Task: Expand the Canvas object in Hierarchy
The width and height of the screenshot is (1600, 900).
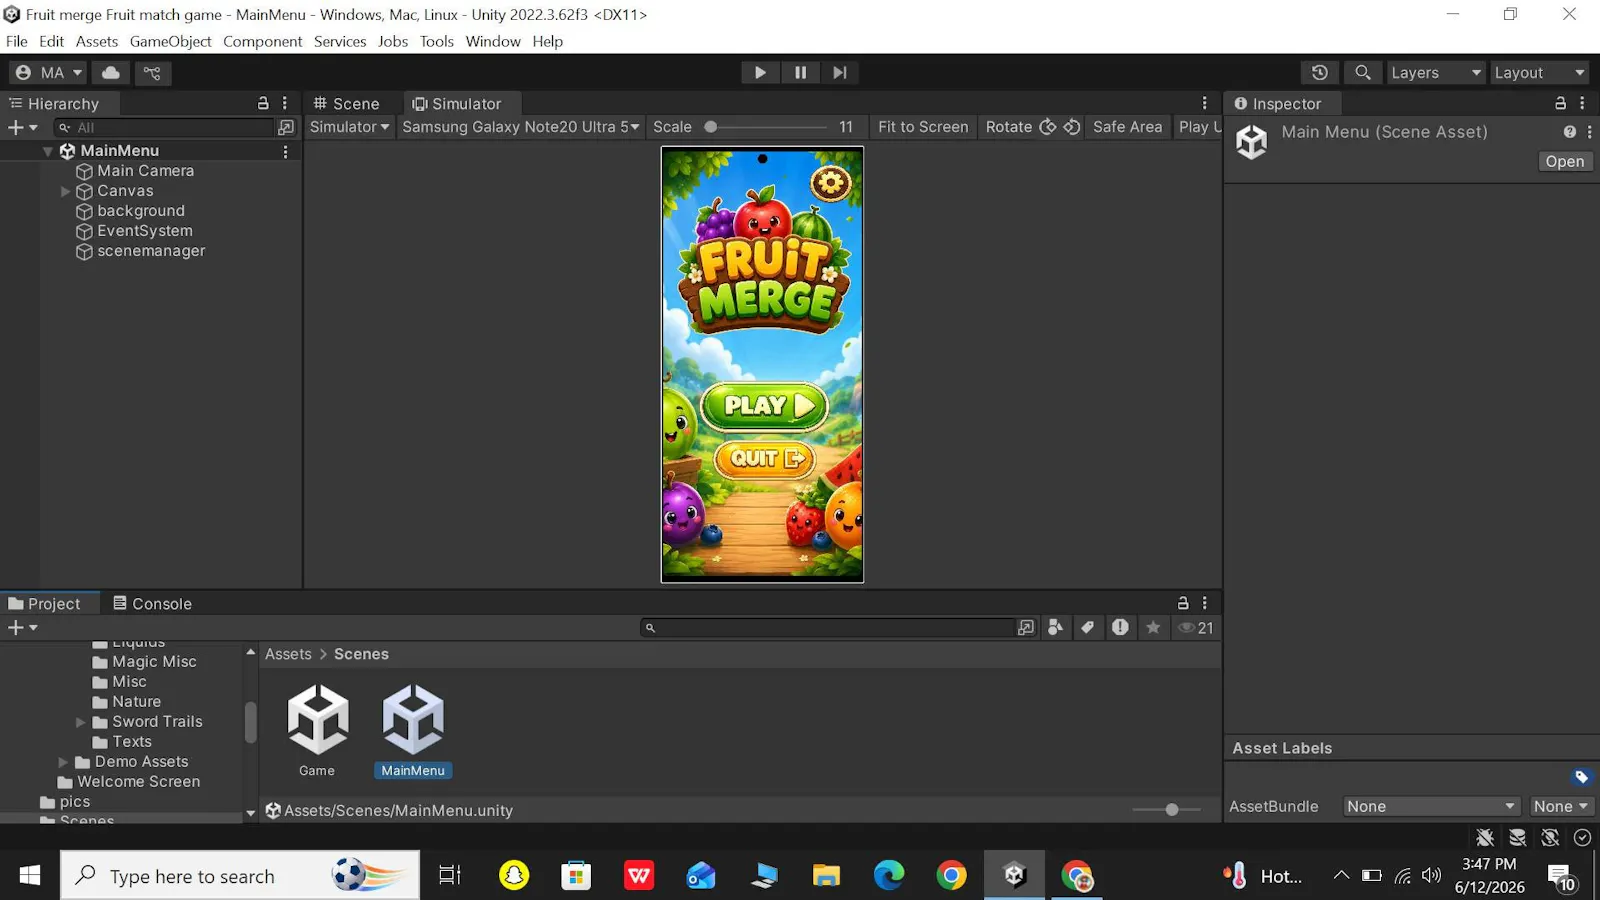Action: (x=65, y=191)
